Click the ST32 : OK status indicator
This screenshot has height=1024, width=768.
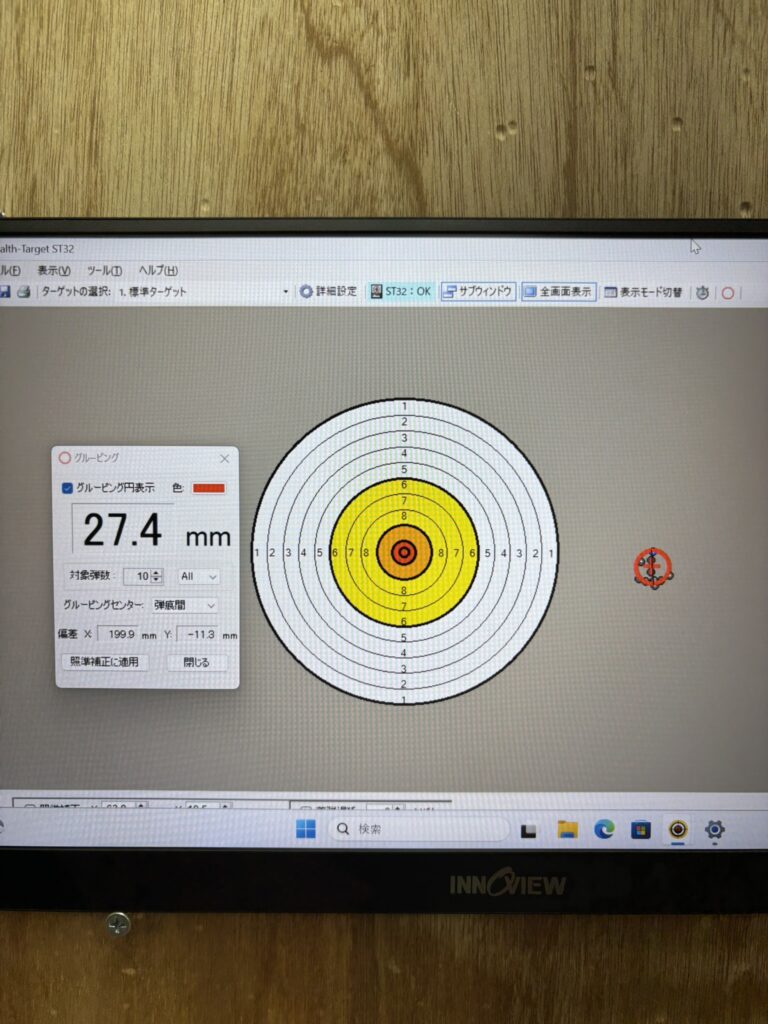coord(401,292)
